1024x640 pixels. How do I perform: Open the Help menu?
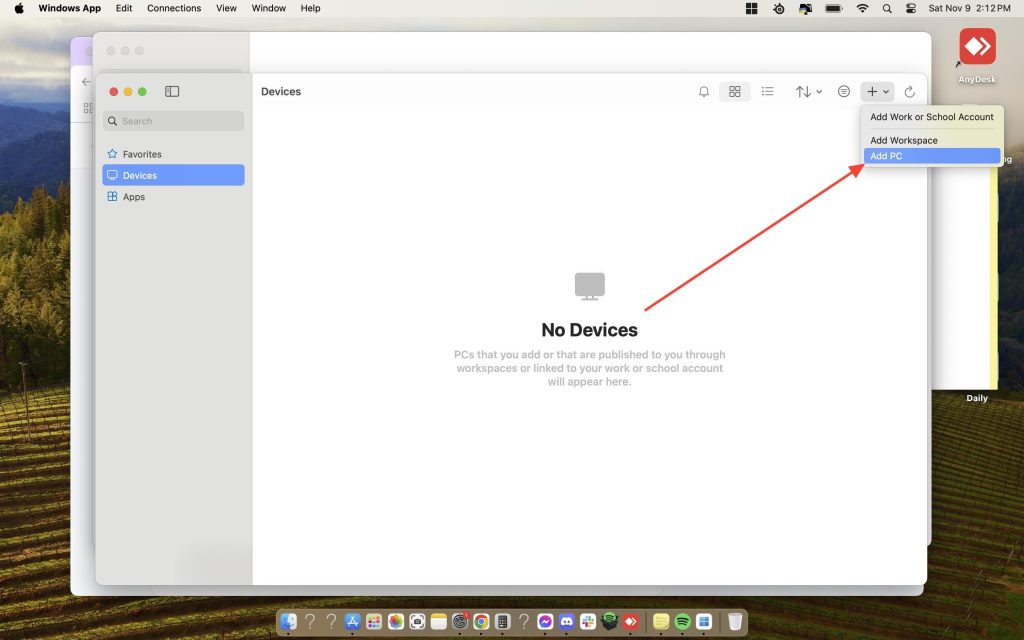(x=310, y=8)
